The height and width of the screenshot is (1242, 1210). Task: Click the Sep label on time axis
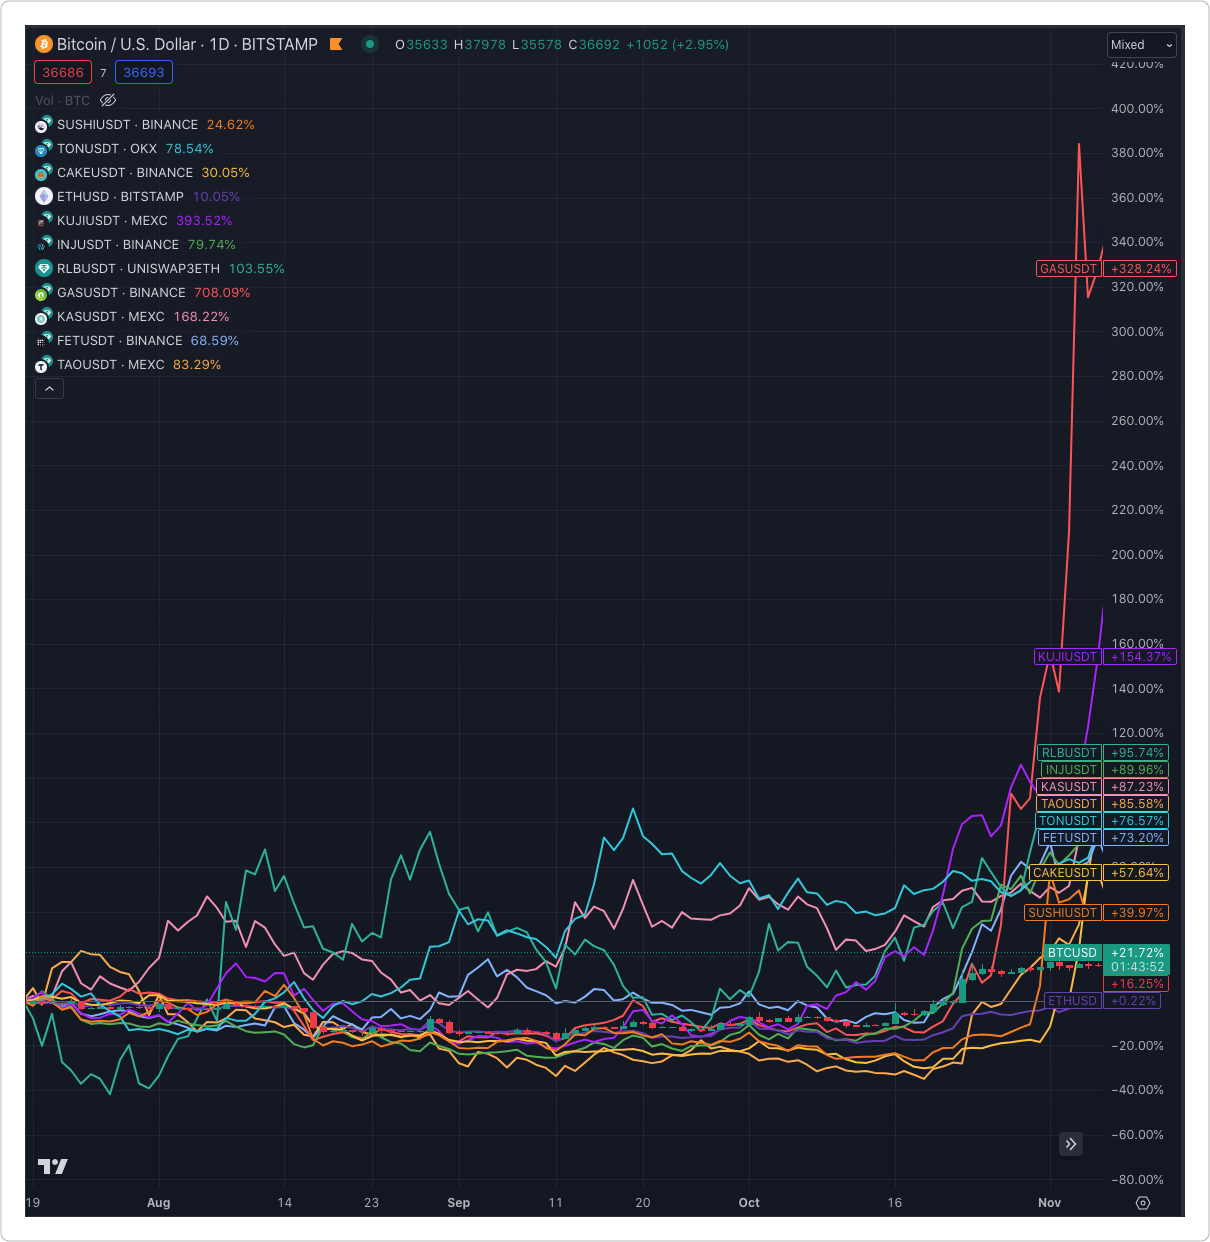coord(459,1203)
